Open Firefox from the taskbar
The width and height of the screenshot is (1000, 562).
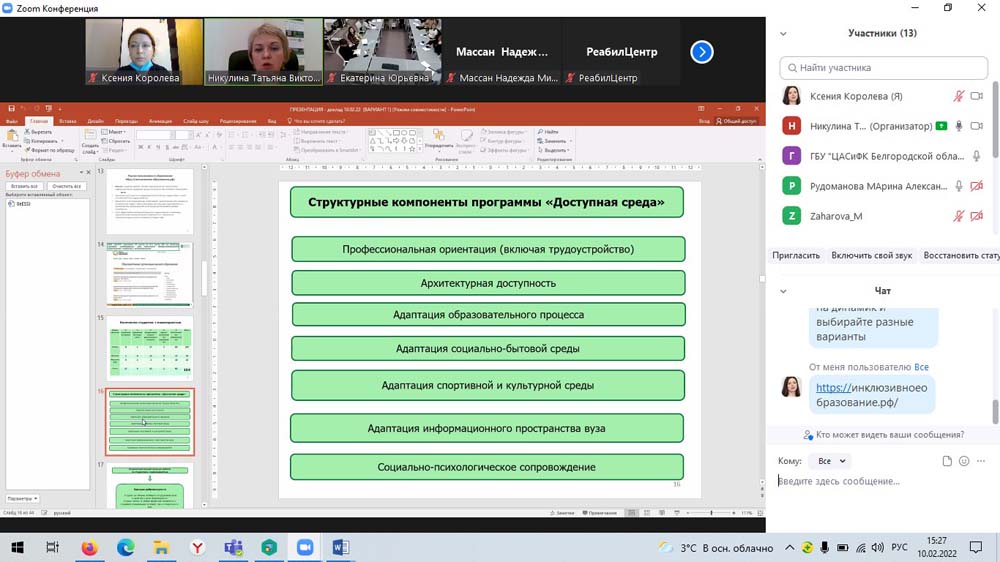point(89,548)
